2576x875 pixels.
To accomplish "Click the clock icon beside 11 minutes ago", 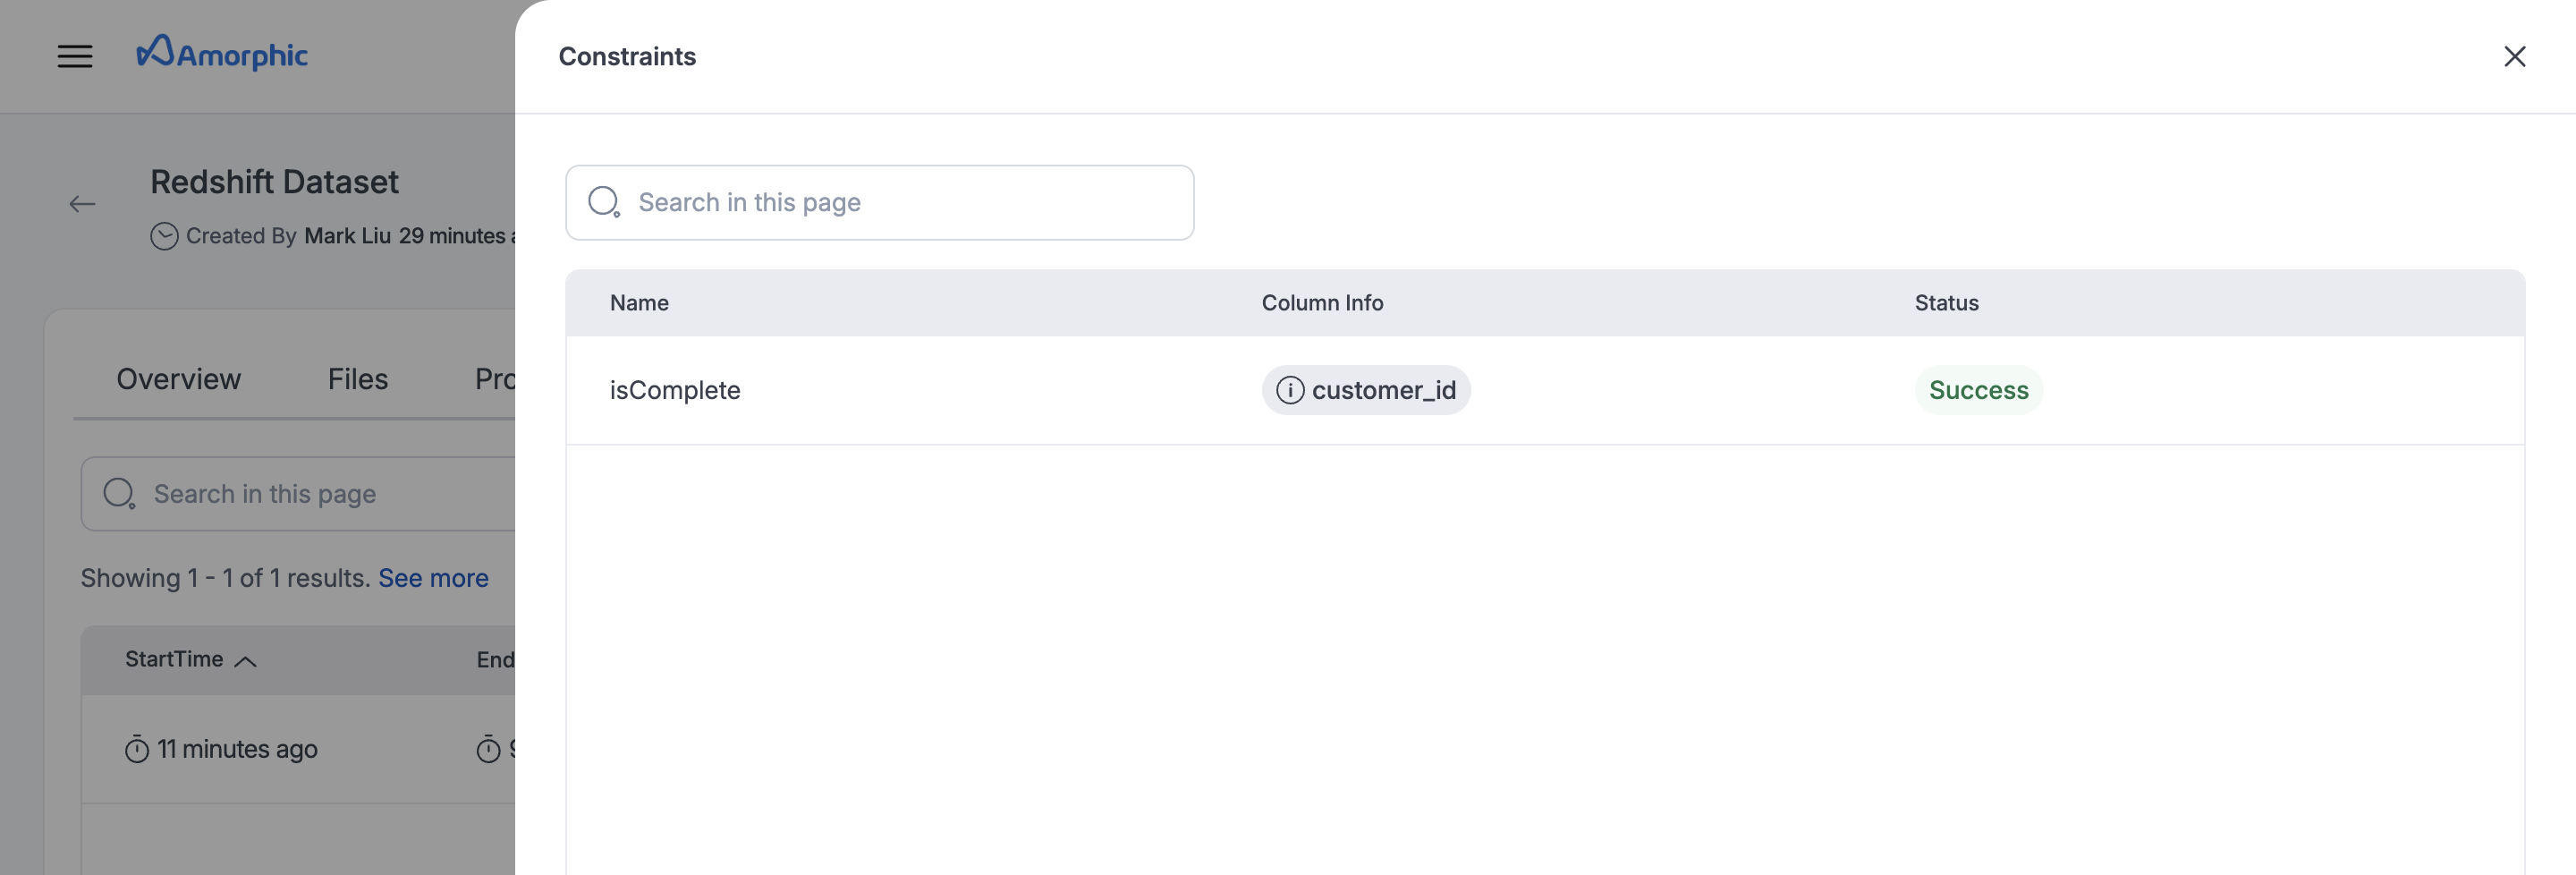I will [x=138, y=748].
